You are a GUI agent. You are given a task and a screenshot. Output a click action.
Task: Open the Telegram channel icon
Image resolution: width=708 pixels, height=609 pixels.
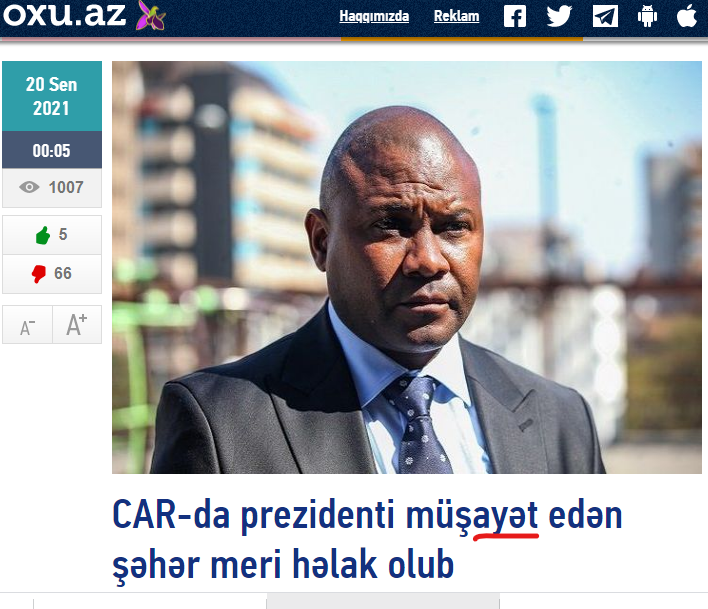(605, 16)
